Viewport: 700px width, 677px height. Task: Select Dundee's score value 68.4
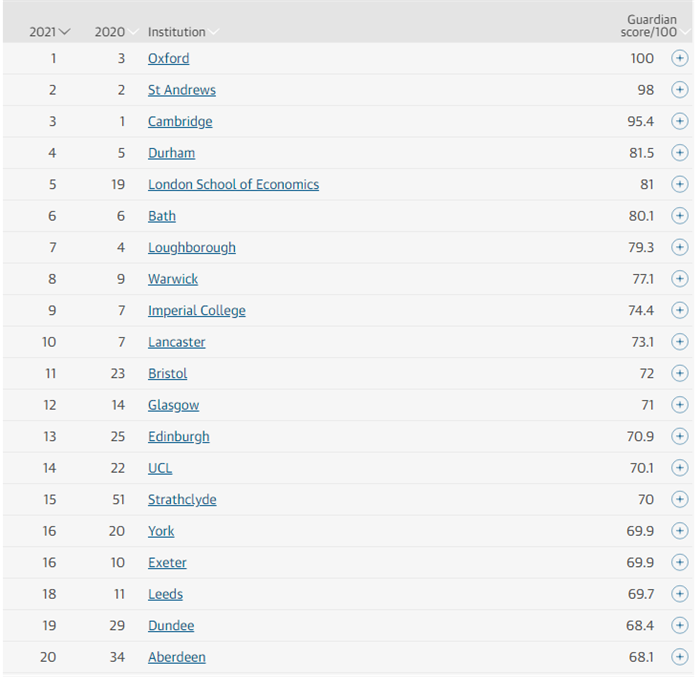coord(640,625)
